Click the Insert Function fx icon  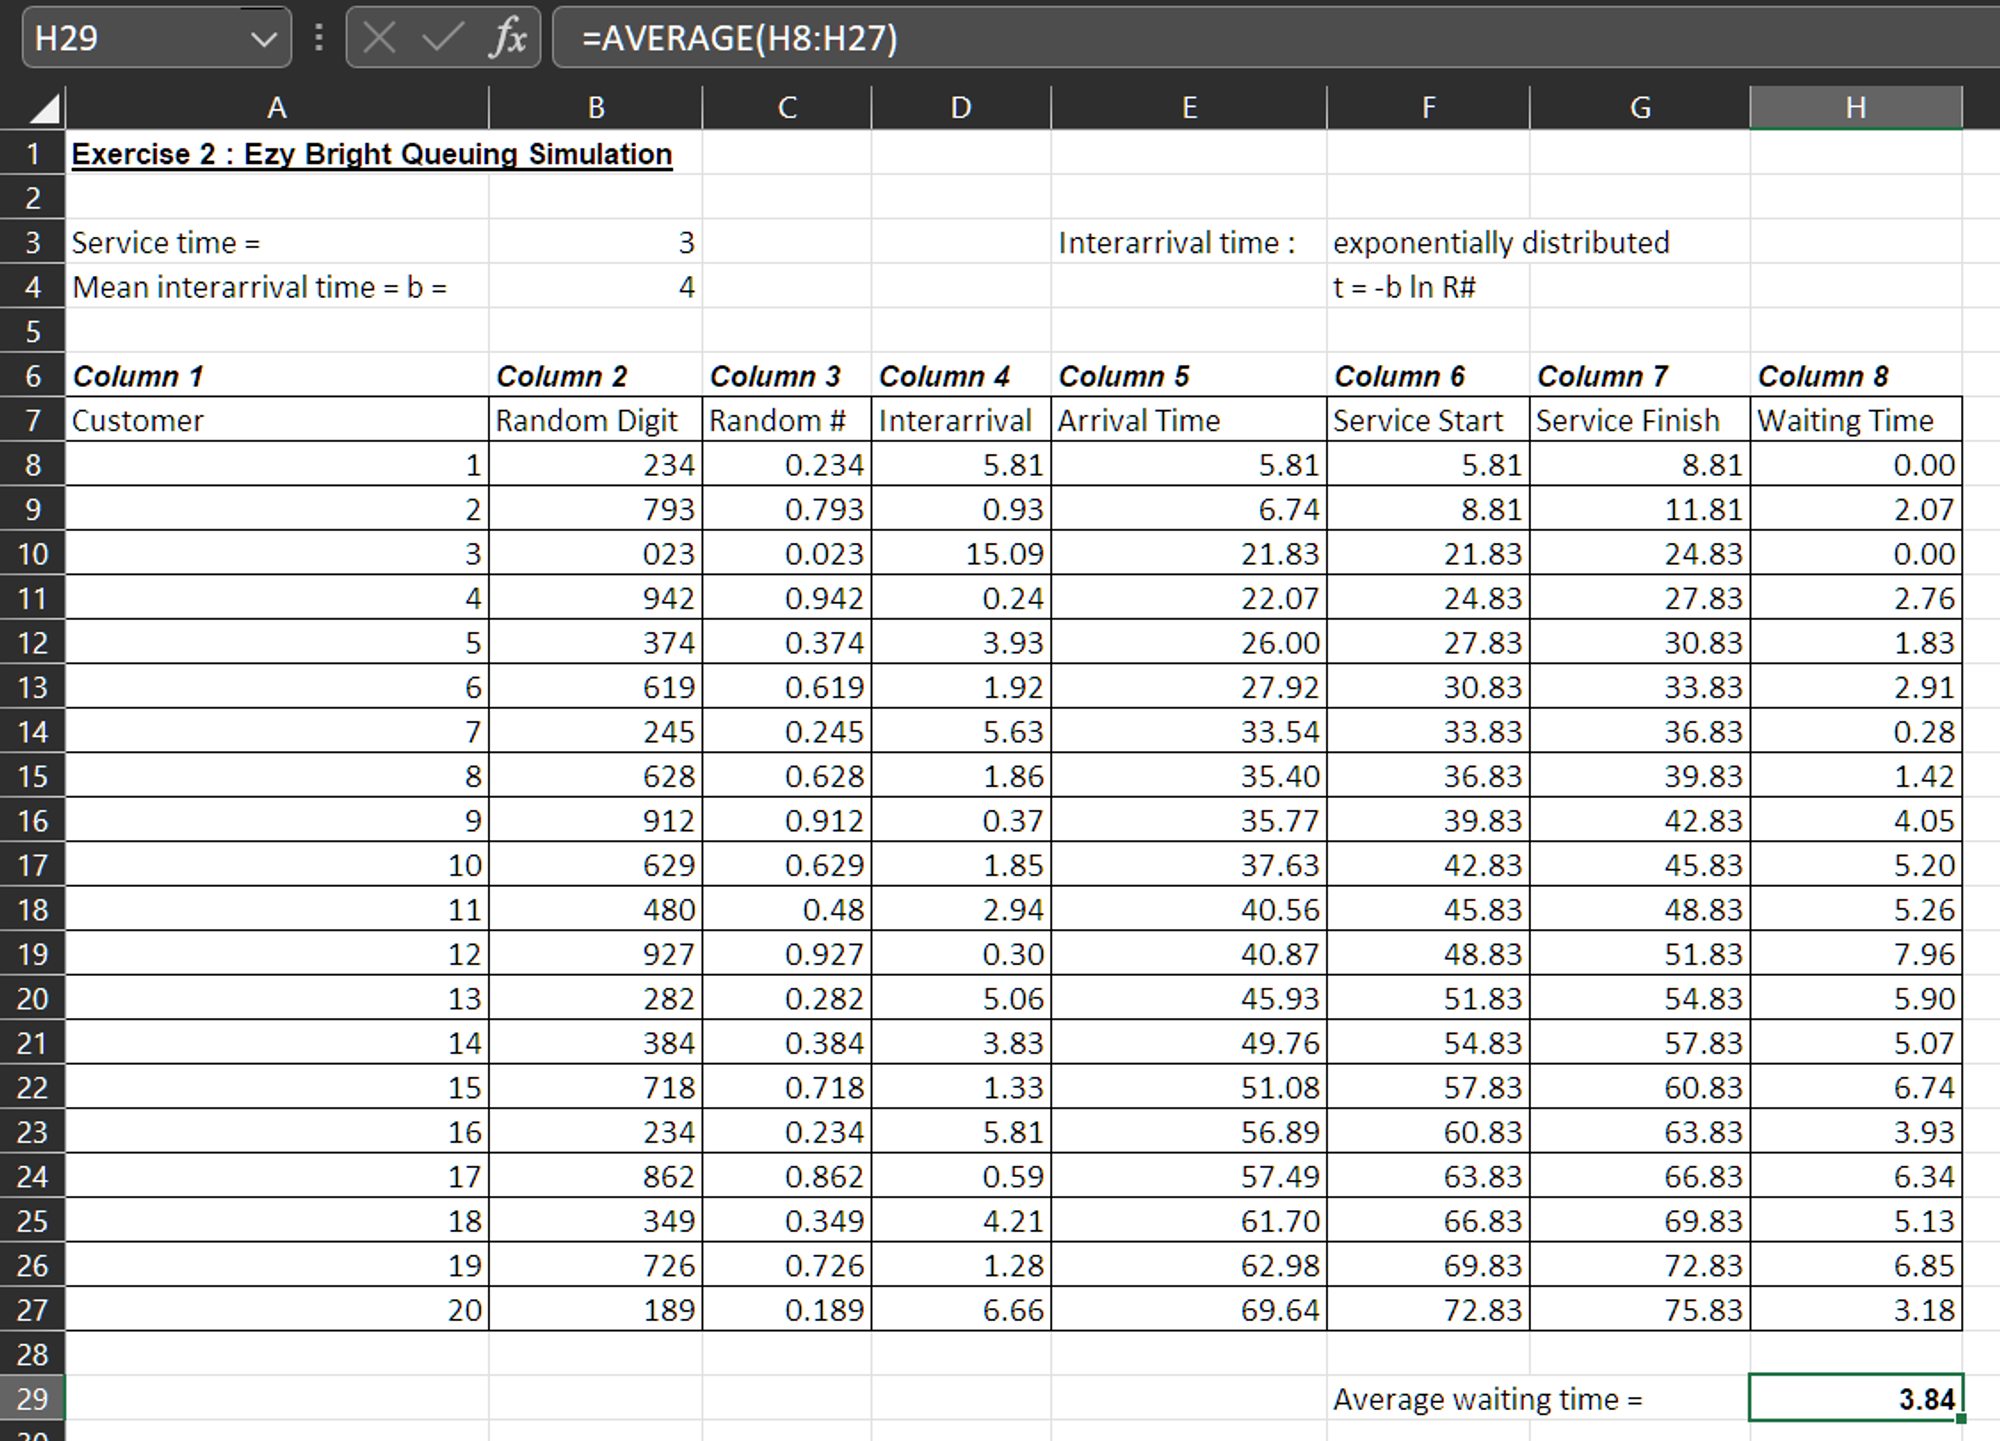point(509,38)
